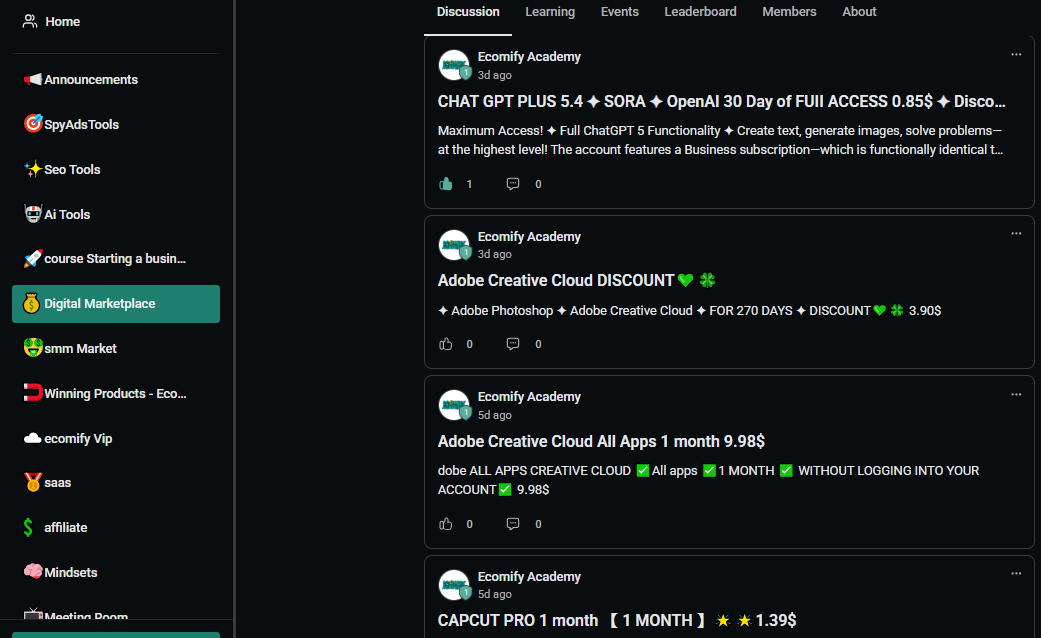Go to the Members tab
This screenshot has width=1041, height=638.
click(789, 12)
